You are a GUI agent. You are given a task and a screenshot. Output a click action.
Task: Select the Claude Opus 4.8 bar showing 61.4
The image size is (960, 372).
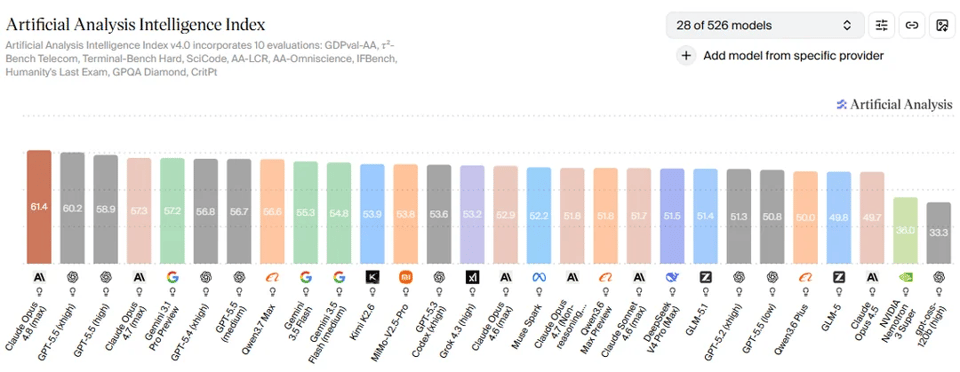click(x=39, y=207)
